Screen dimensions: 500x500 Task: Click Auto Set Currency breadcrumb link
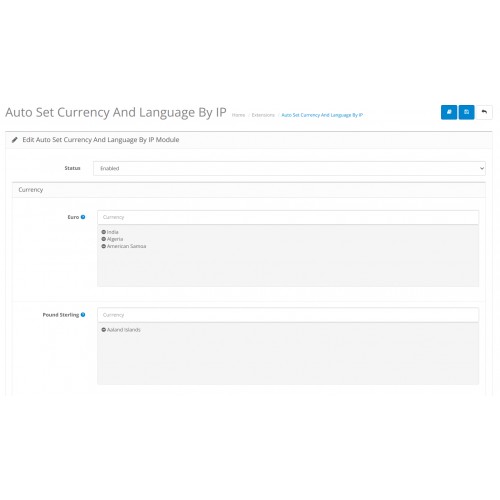click(x=322, y=115)
